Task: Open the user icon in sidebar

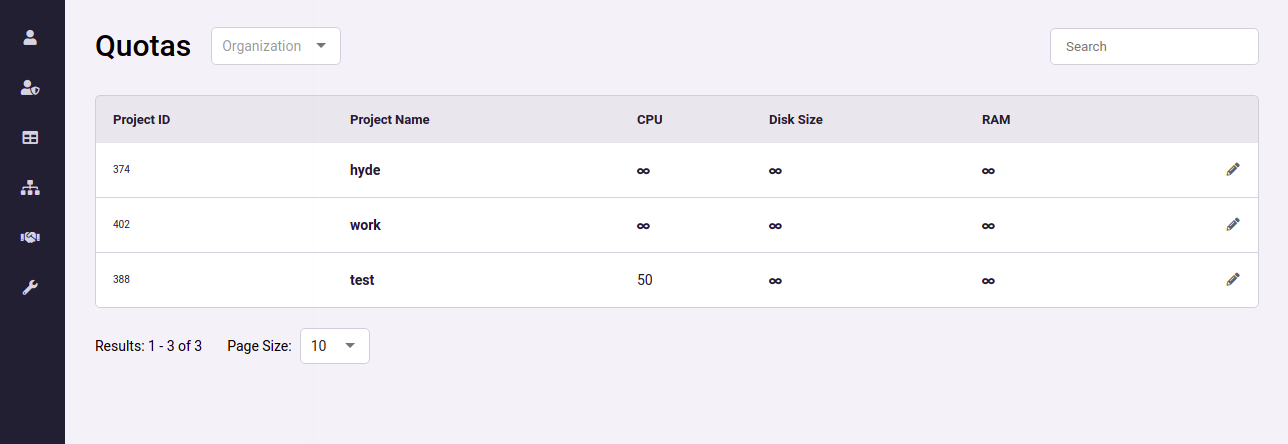Action: (30, 37)
